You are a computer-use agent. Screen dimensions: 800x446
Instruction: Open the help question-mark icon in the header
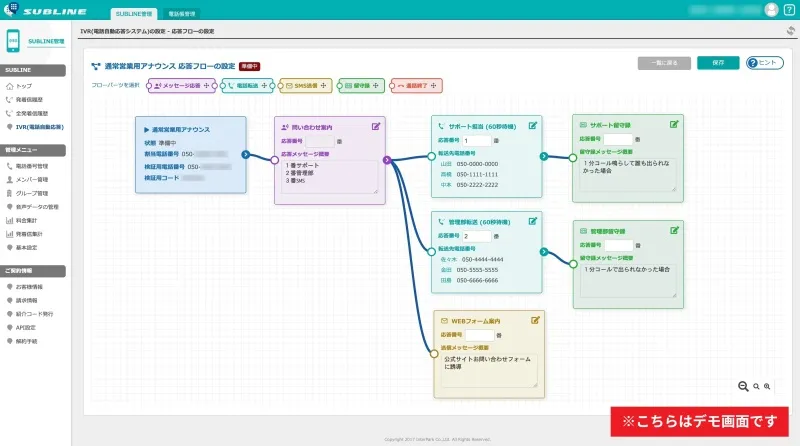[789, 10]
